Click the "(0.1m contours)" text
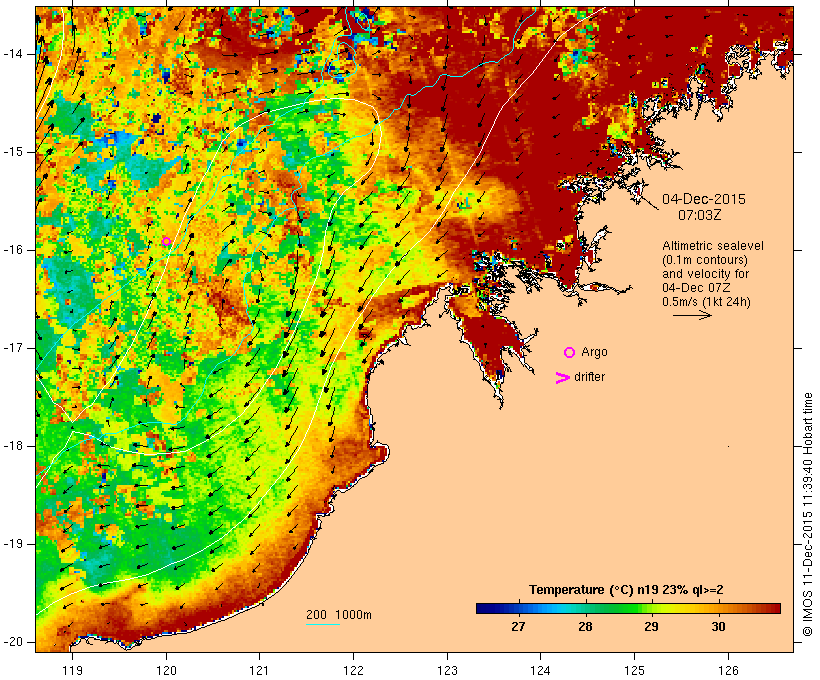 click(705, 260)
